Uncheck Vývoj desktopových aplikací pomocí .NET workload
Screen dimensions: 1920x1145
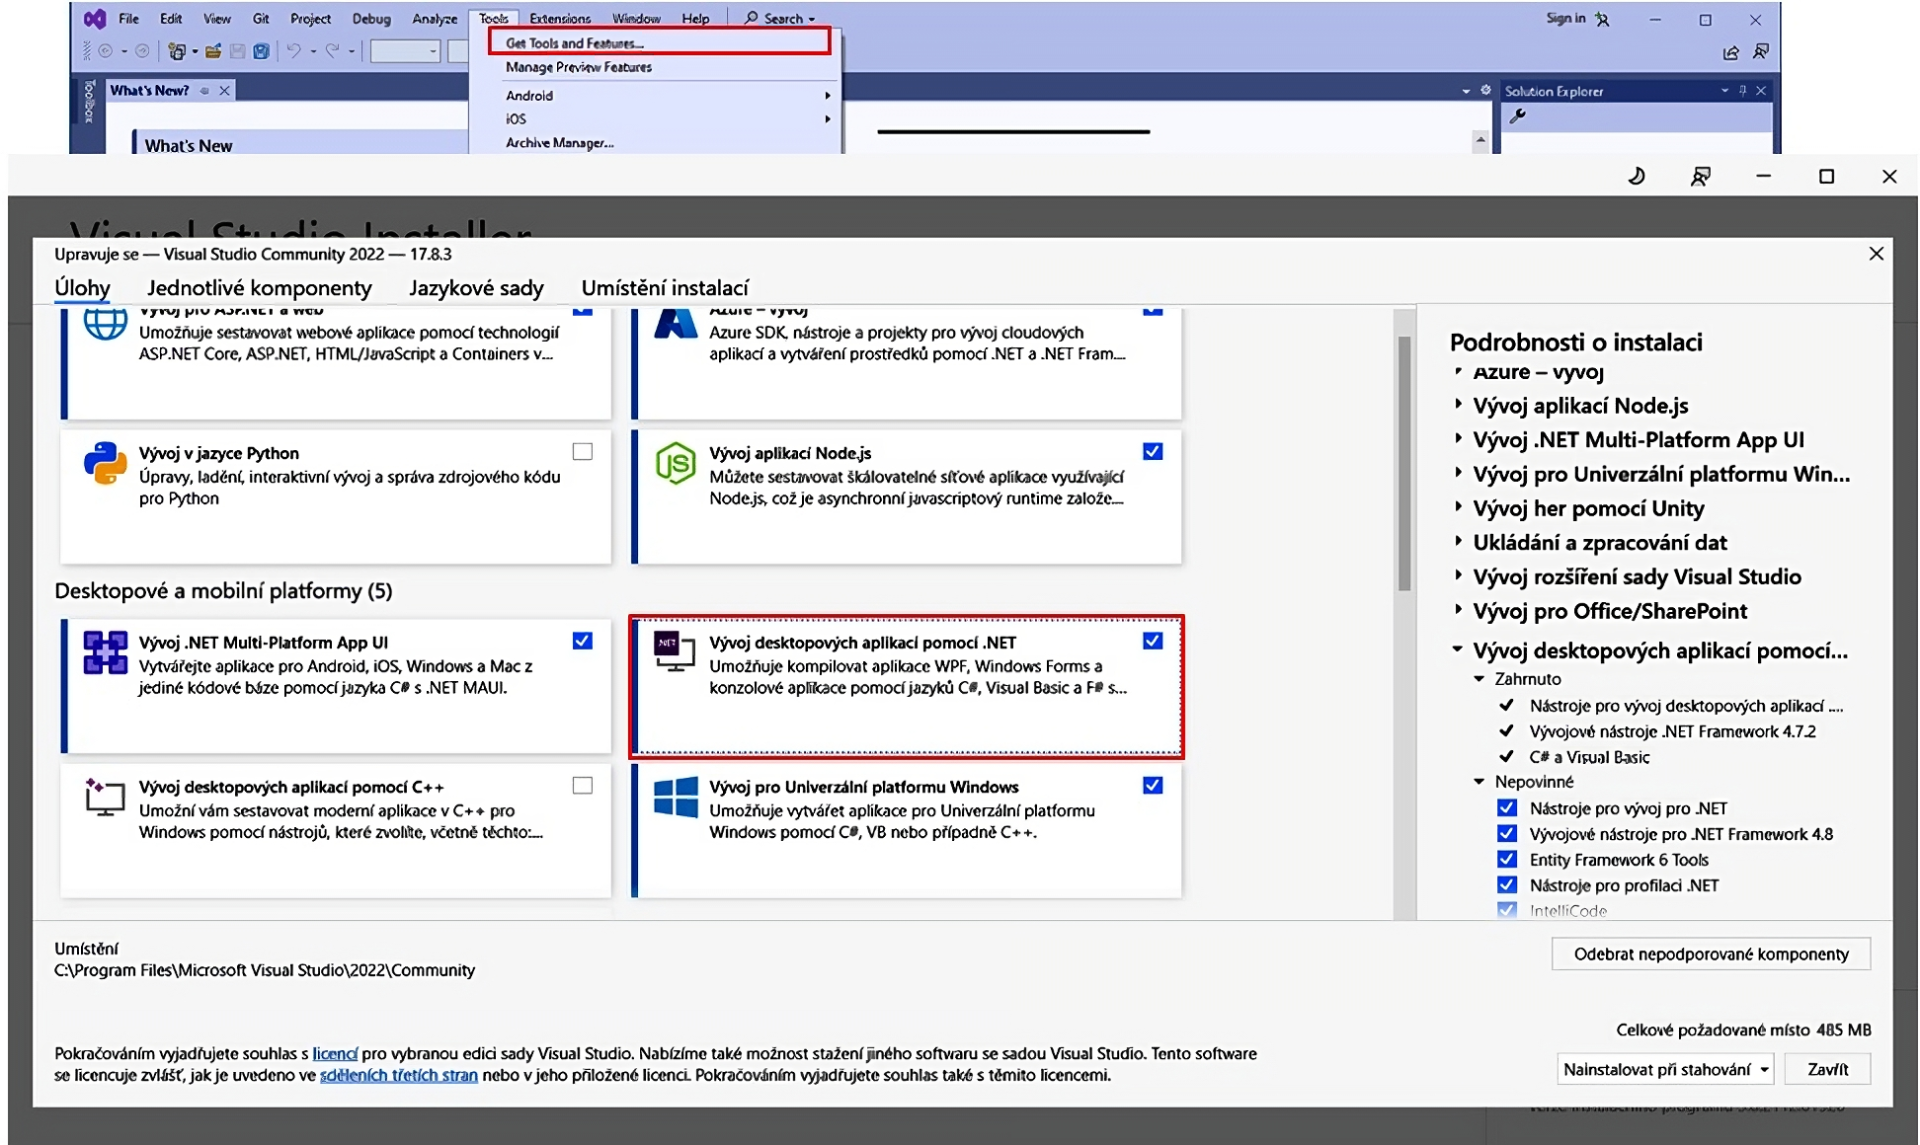point(1152,641)
